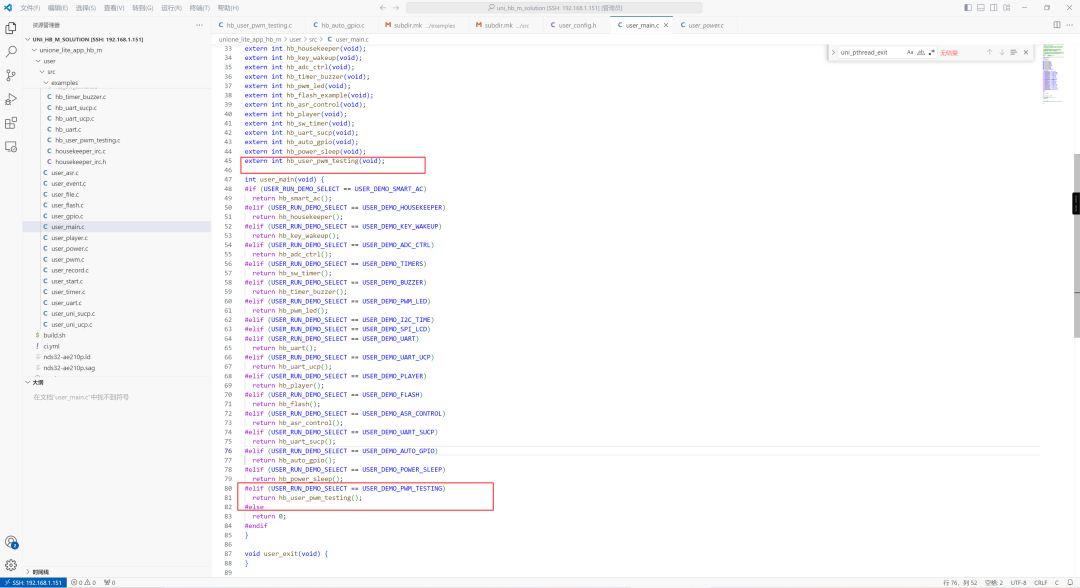Open the Explorer view in activity bar
1080x588 pixels.
[11, 28]
